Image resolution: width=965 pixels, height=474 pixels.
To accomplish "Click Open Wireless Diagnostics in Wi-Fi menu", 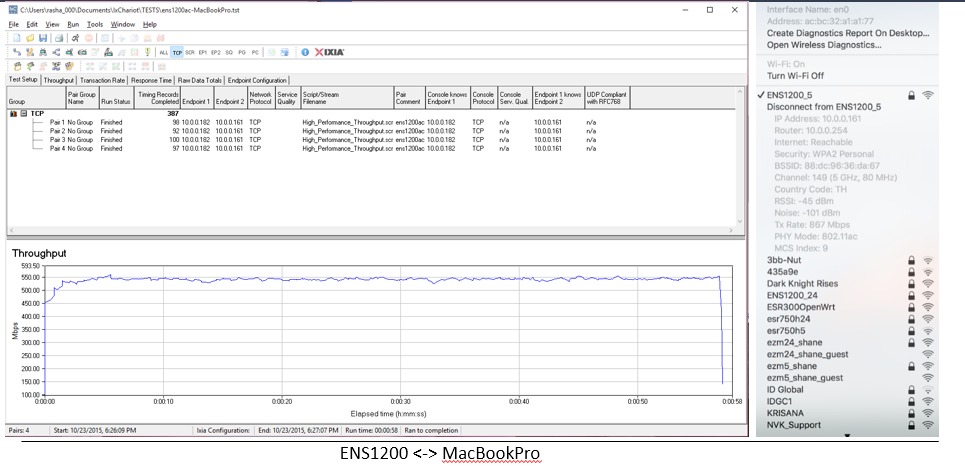I will pos(824,45).
